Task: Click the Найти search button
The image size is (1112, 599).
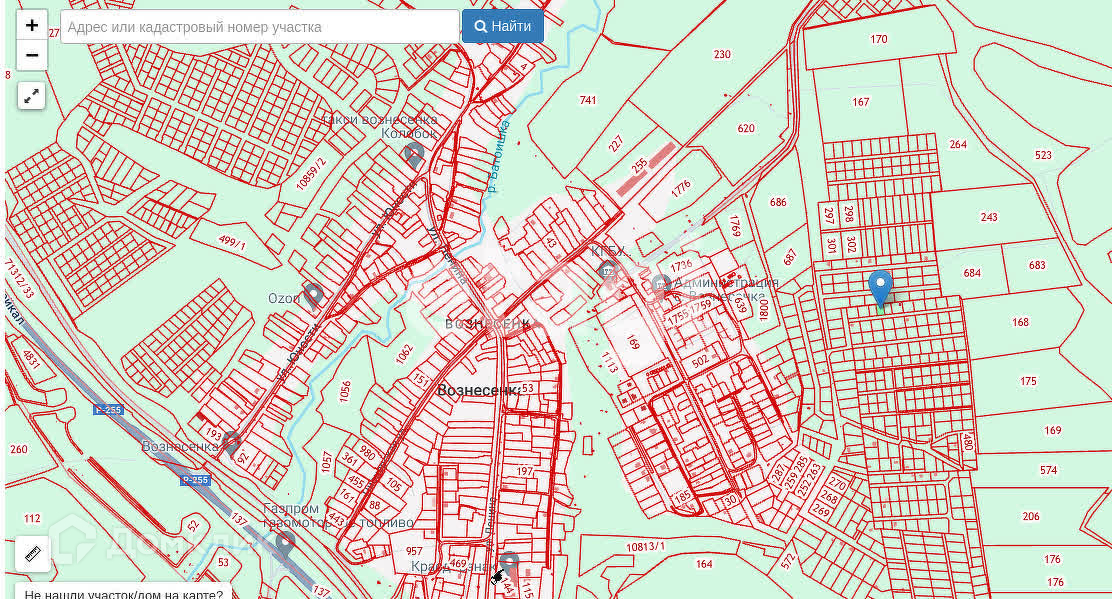Action: [x=502, y=26]
